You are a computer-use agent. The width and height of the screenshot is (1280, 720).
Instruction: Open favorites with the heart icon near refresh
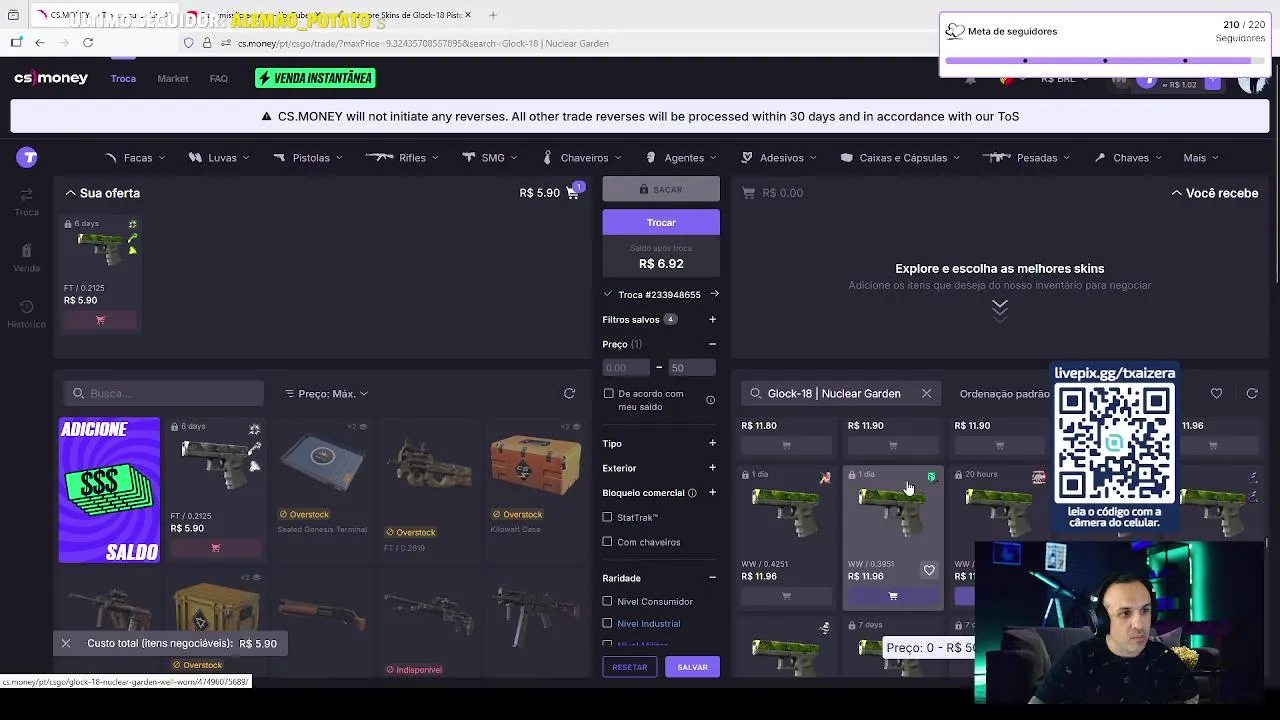pyautogui.click(x=1216, y=394)
